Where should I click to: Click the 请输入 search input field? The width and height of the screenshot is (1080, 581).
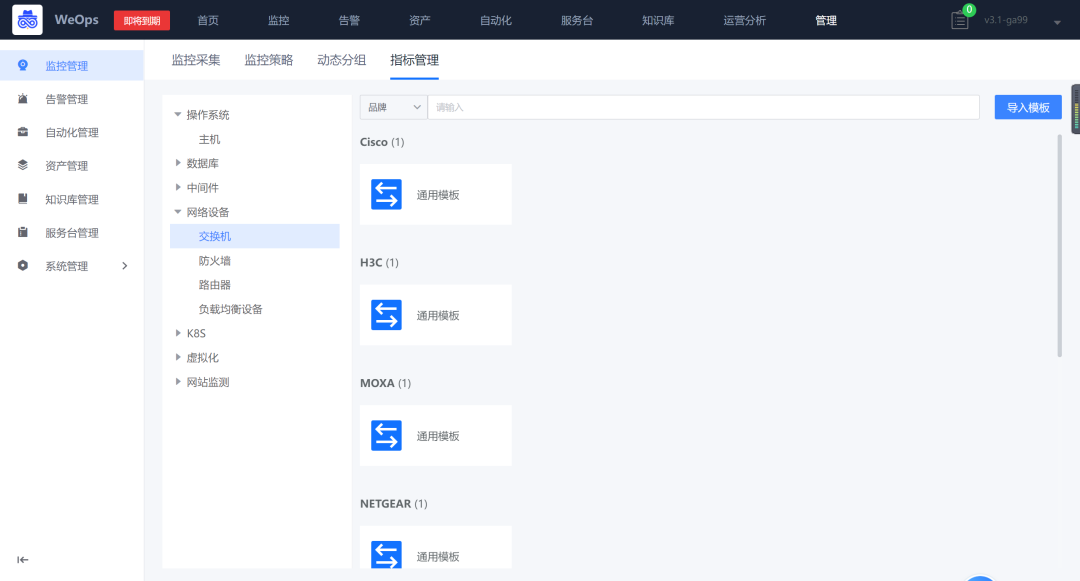pyautogui.click(x=703, y=107)
